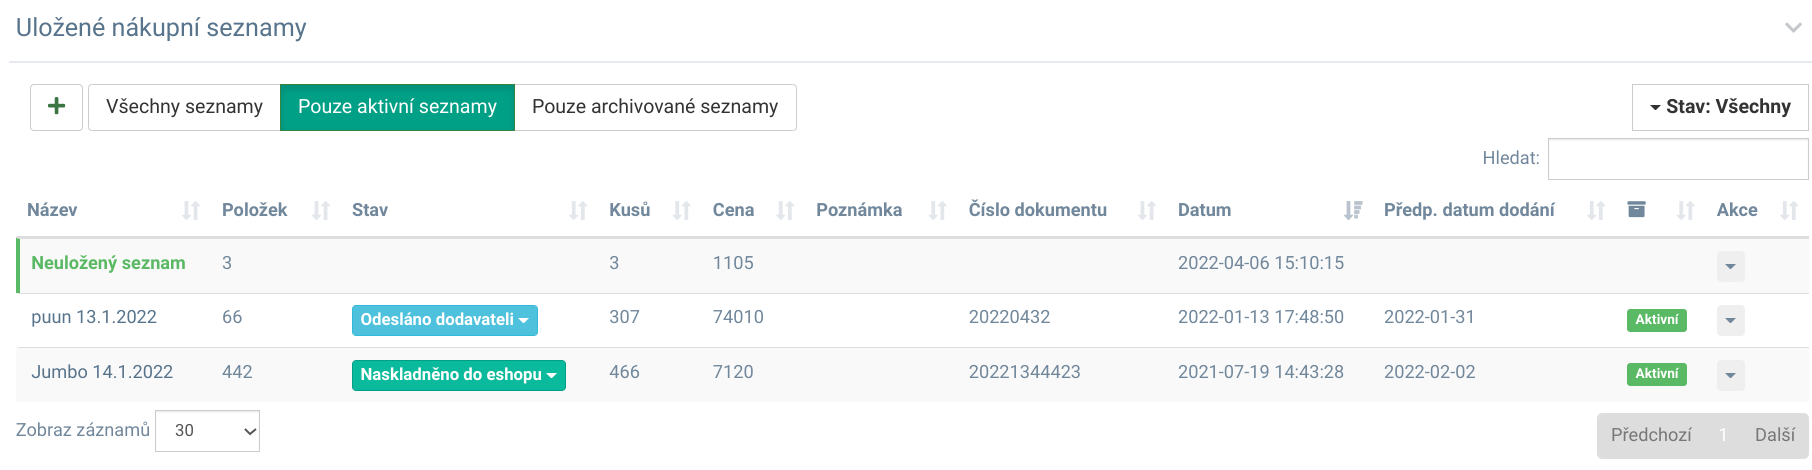Sort table by Název column
This screenshot has width=1812, height=470.
[52, 210]
